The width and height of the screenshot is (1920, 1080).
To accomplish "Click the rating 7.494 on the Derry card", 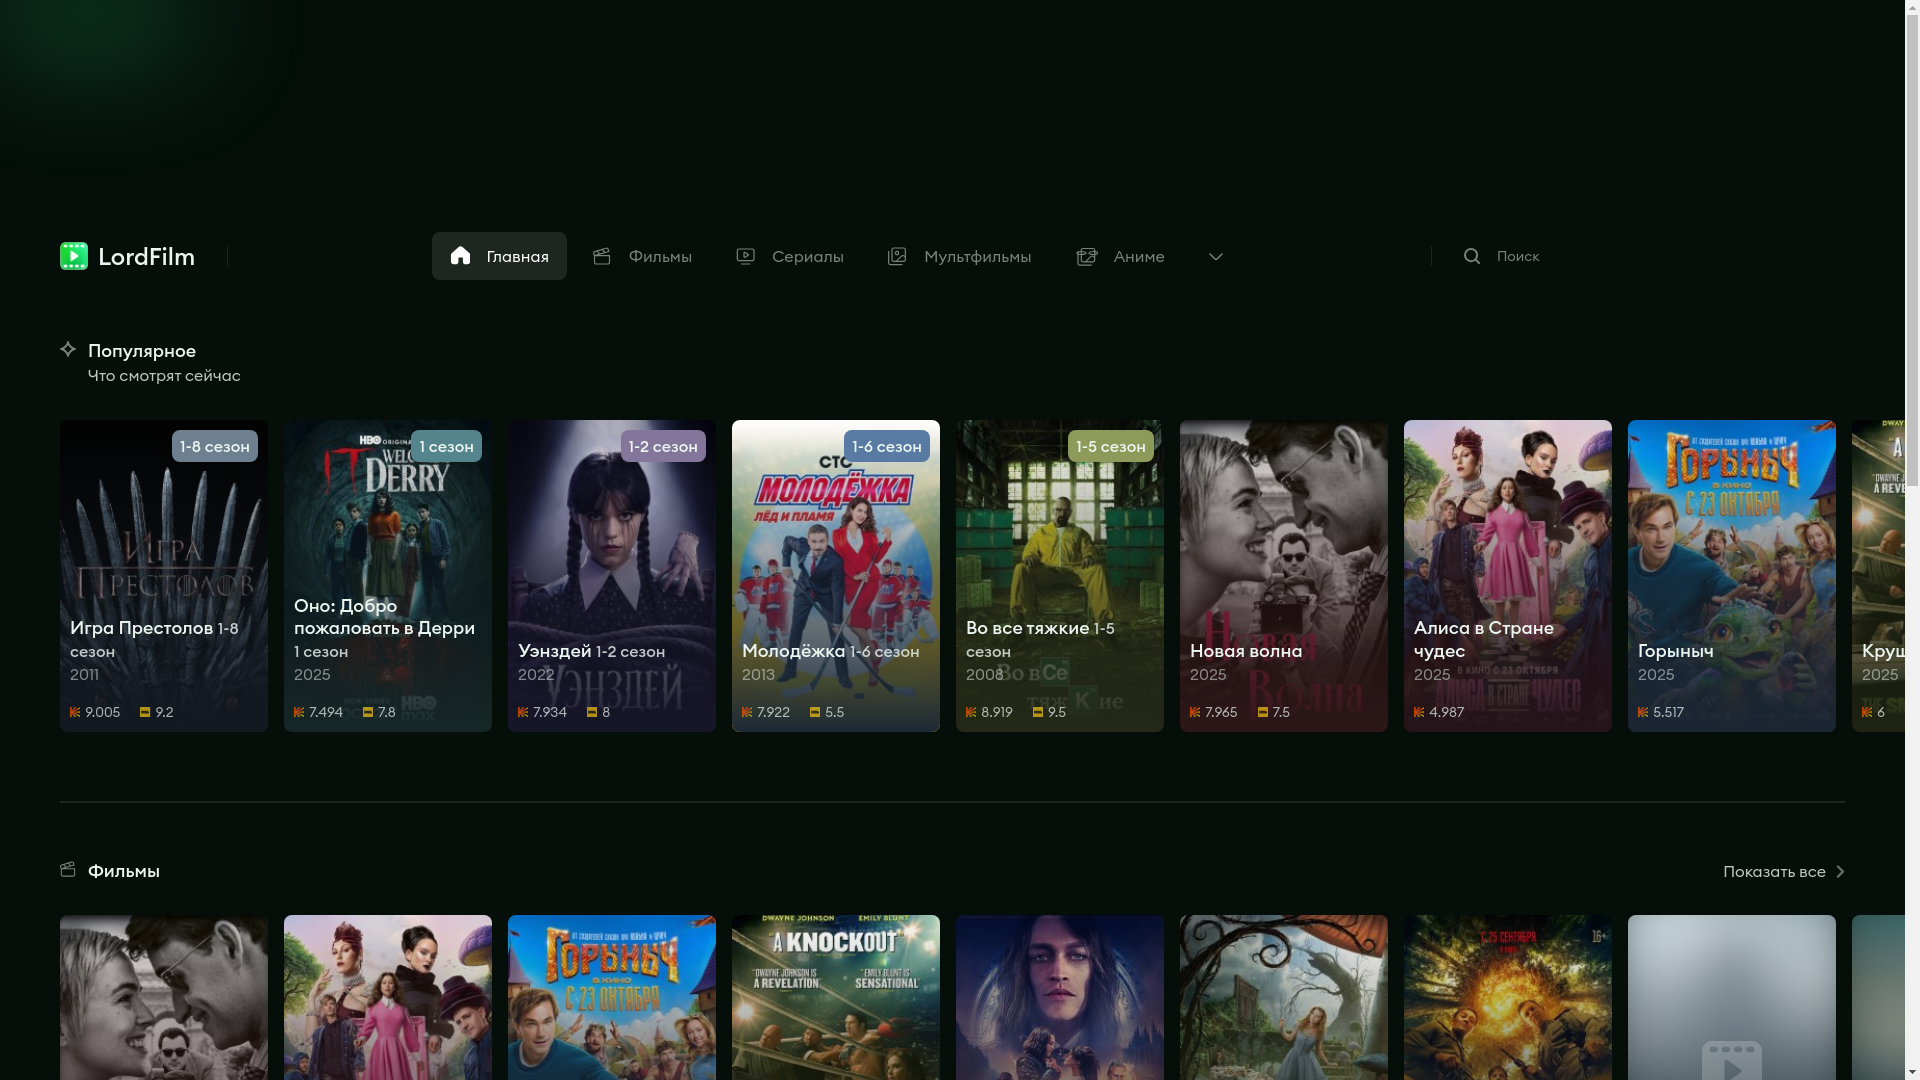I will tap(319, 712).
